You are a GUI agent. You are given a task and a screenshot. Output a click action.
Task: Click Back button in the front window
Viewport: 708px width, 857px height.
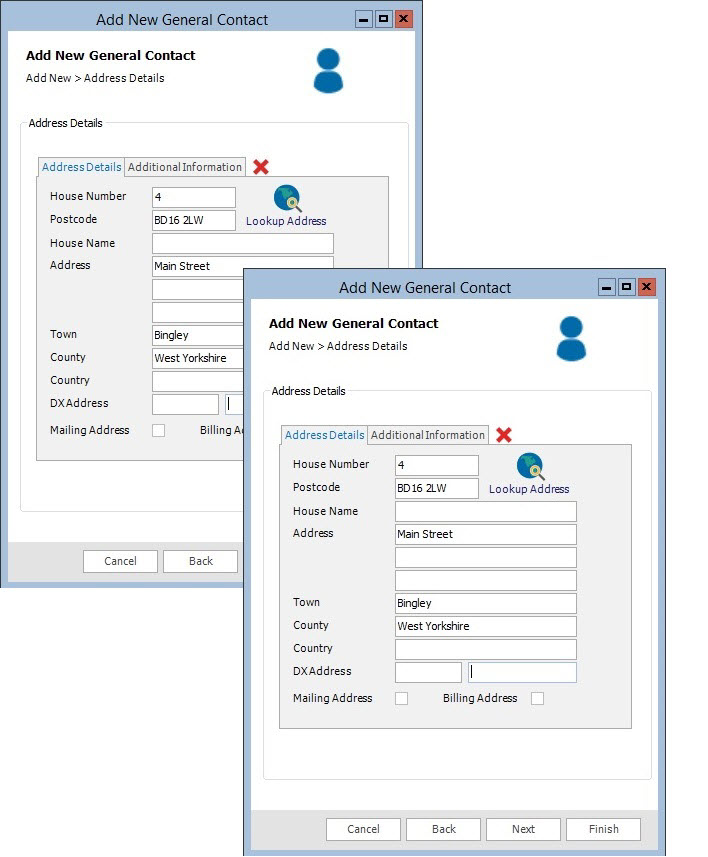click(x=444, y=829)
